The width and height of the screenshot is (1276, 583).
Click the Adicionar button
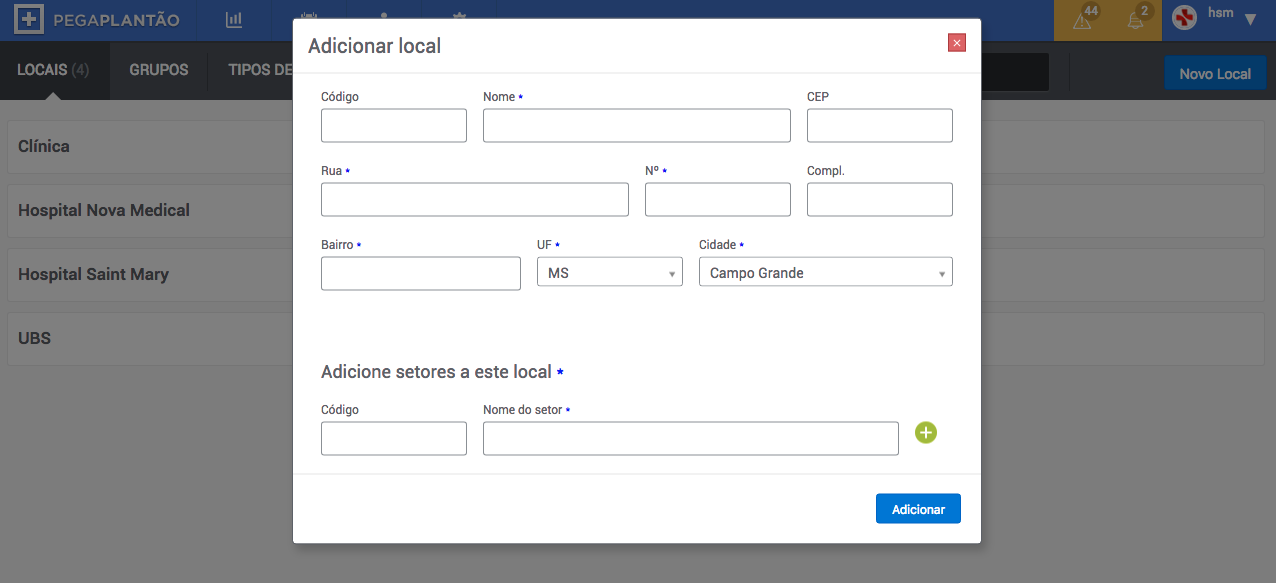(x=918, y=509)
